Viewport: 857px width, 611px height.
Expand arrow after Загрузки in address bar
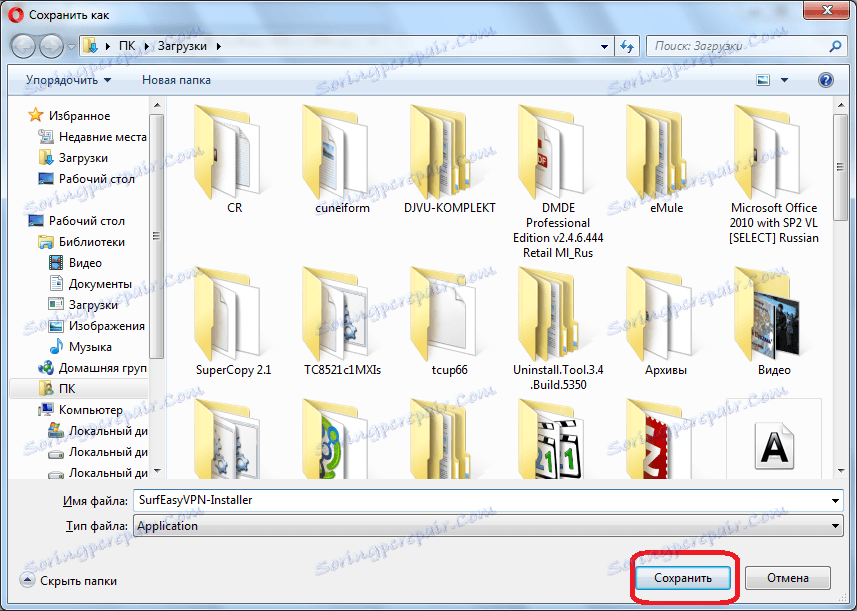coord(219,46)
